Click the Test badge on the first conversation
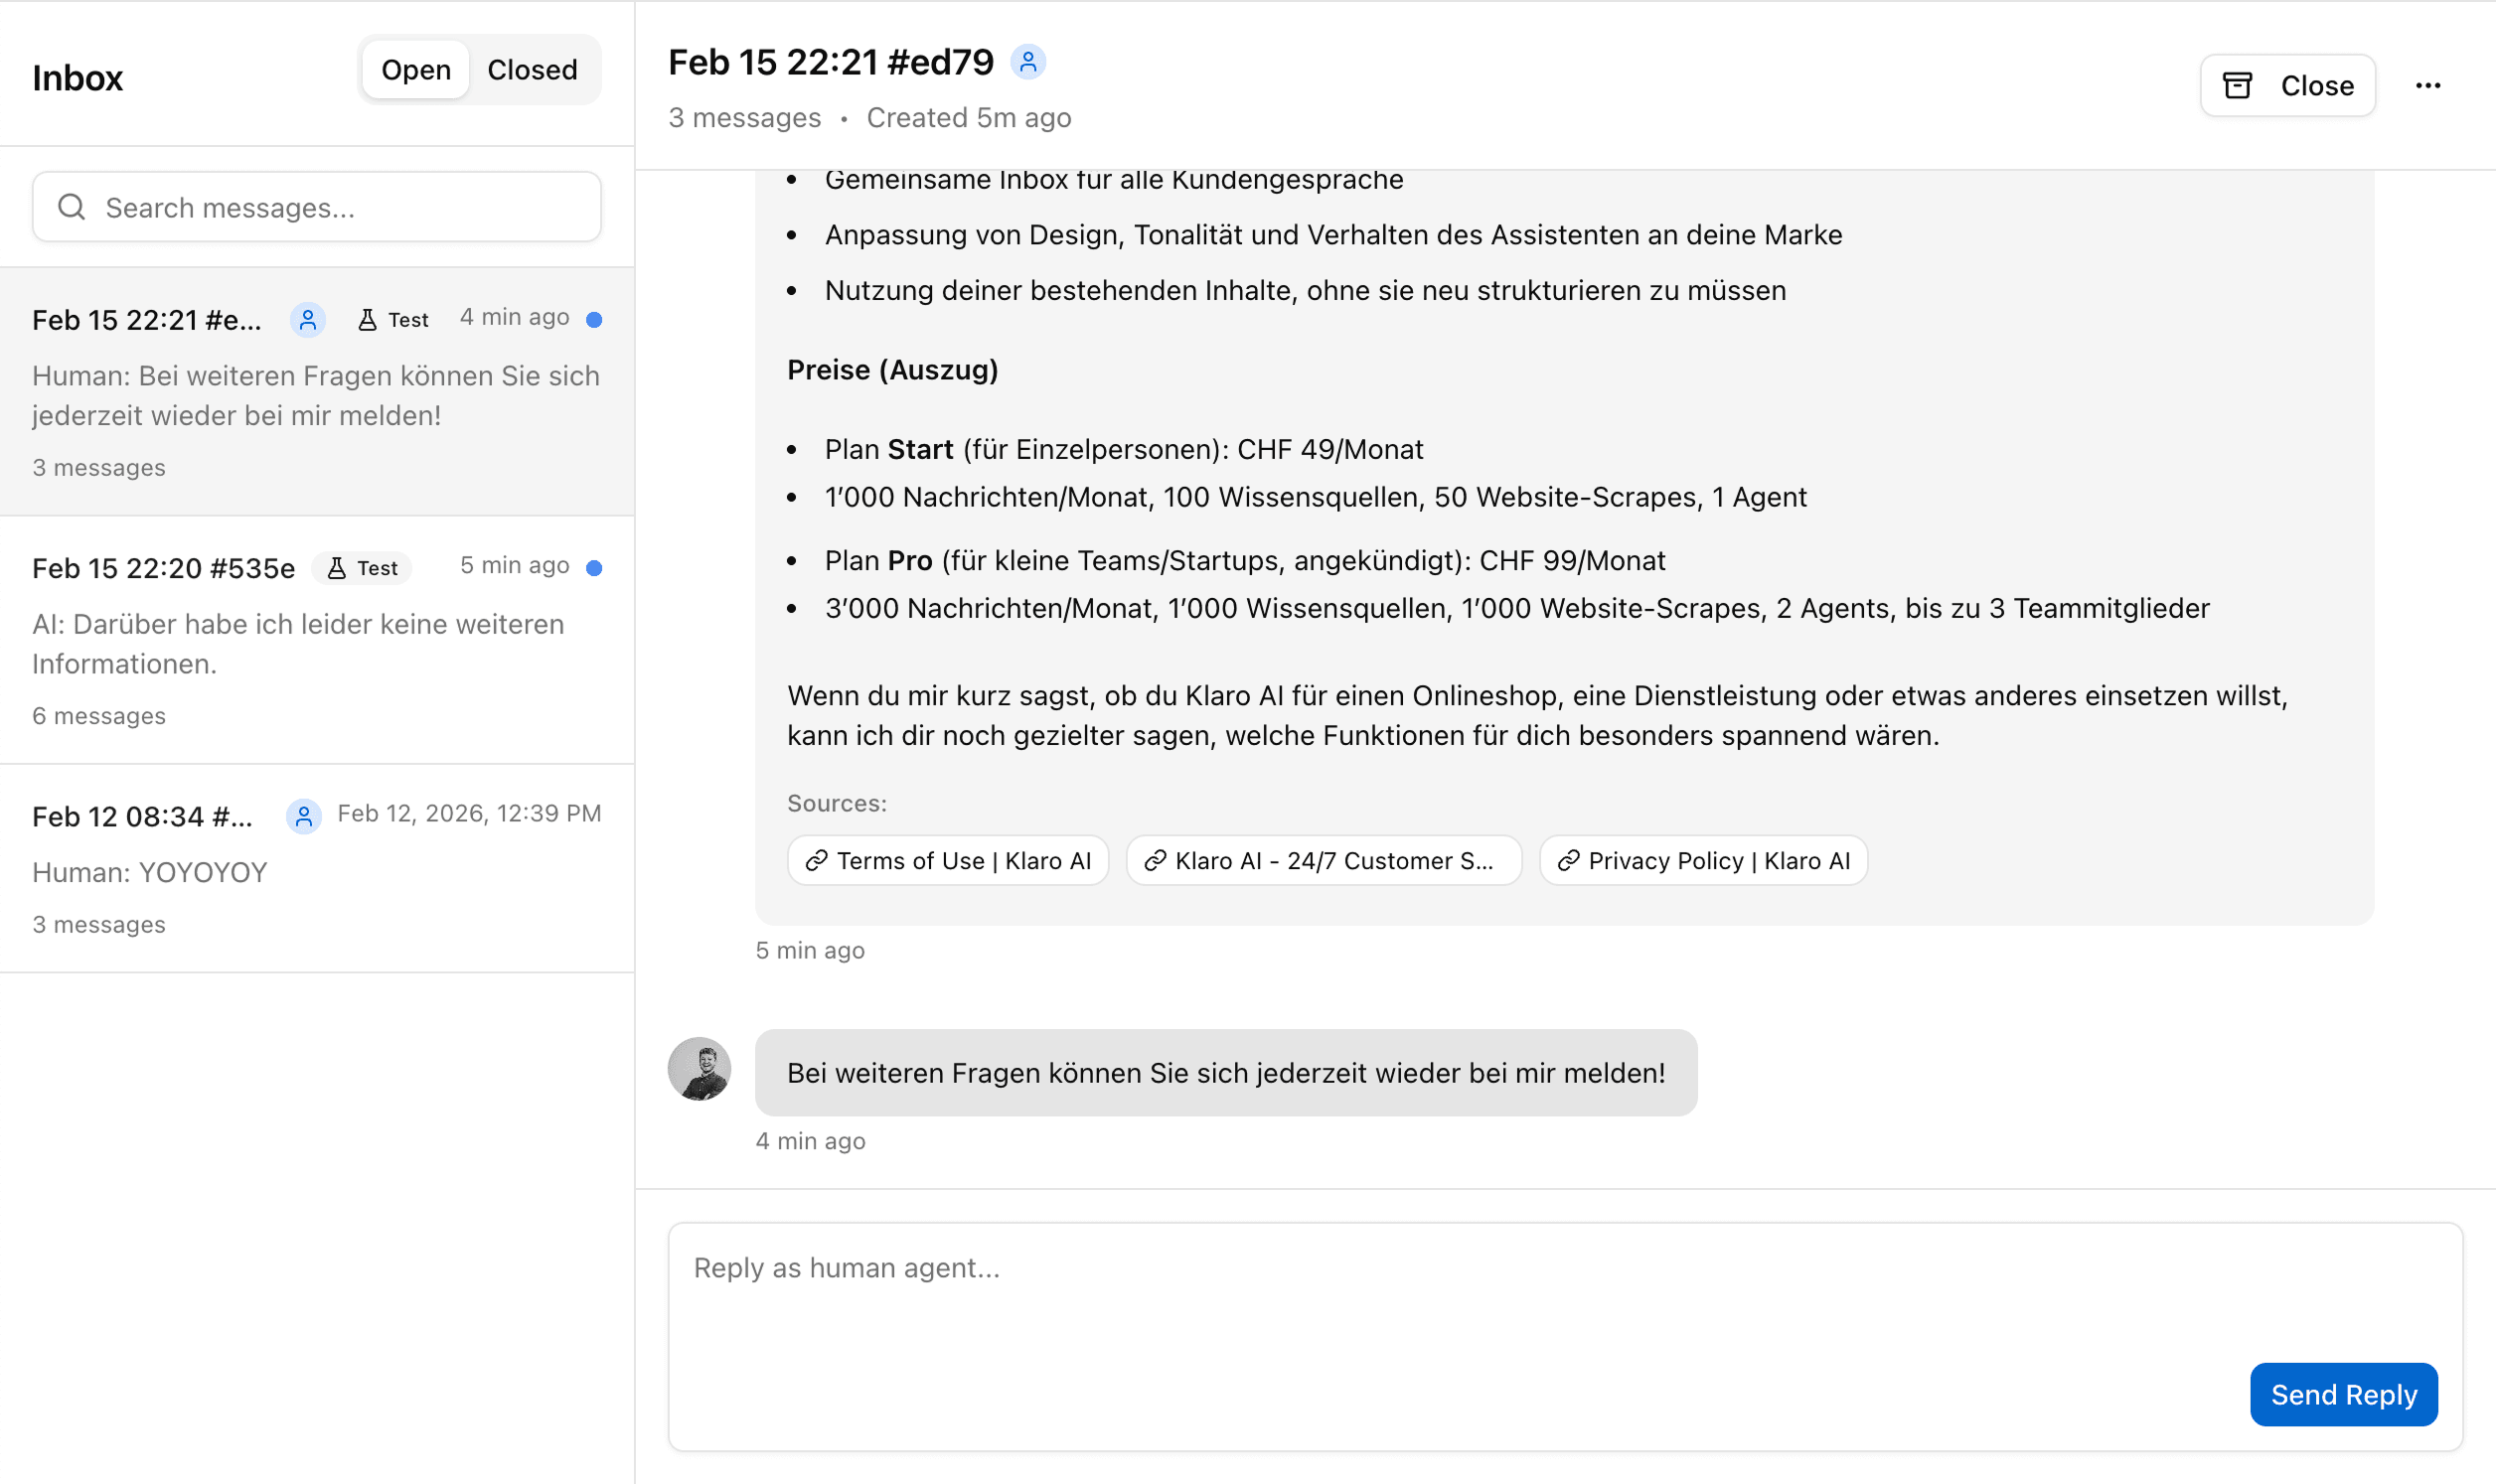 point(392,318)
